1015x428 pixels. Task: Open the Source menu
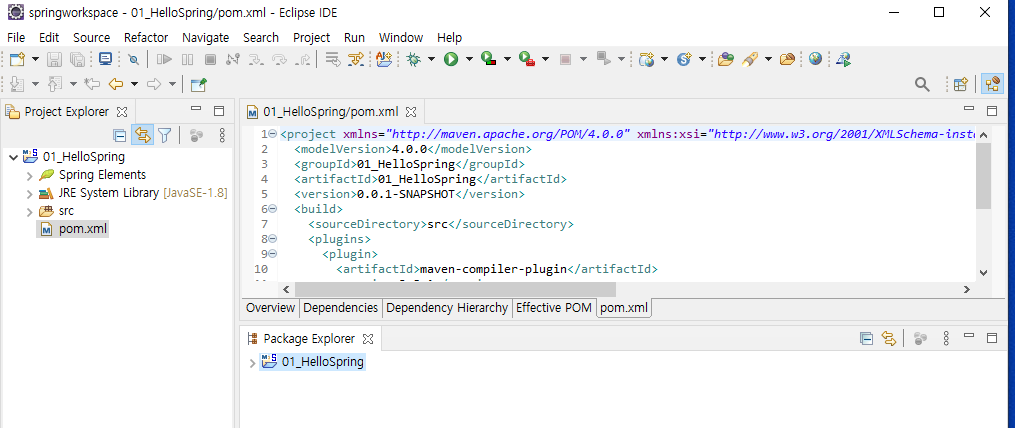(91, 38)
